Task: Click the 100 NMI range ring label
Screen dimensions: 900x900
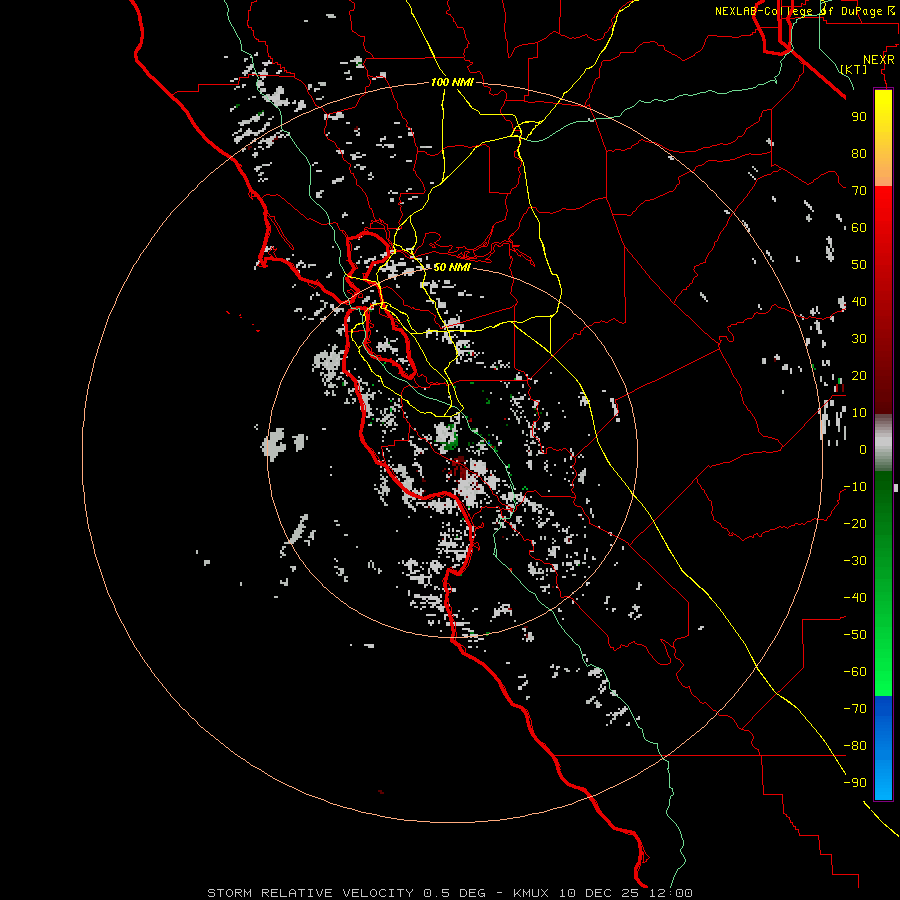Action: pyautogui.click(x=452, y=82)
